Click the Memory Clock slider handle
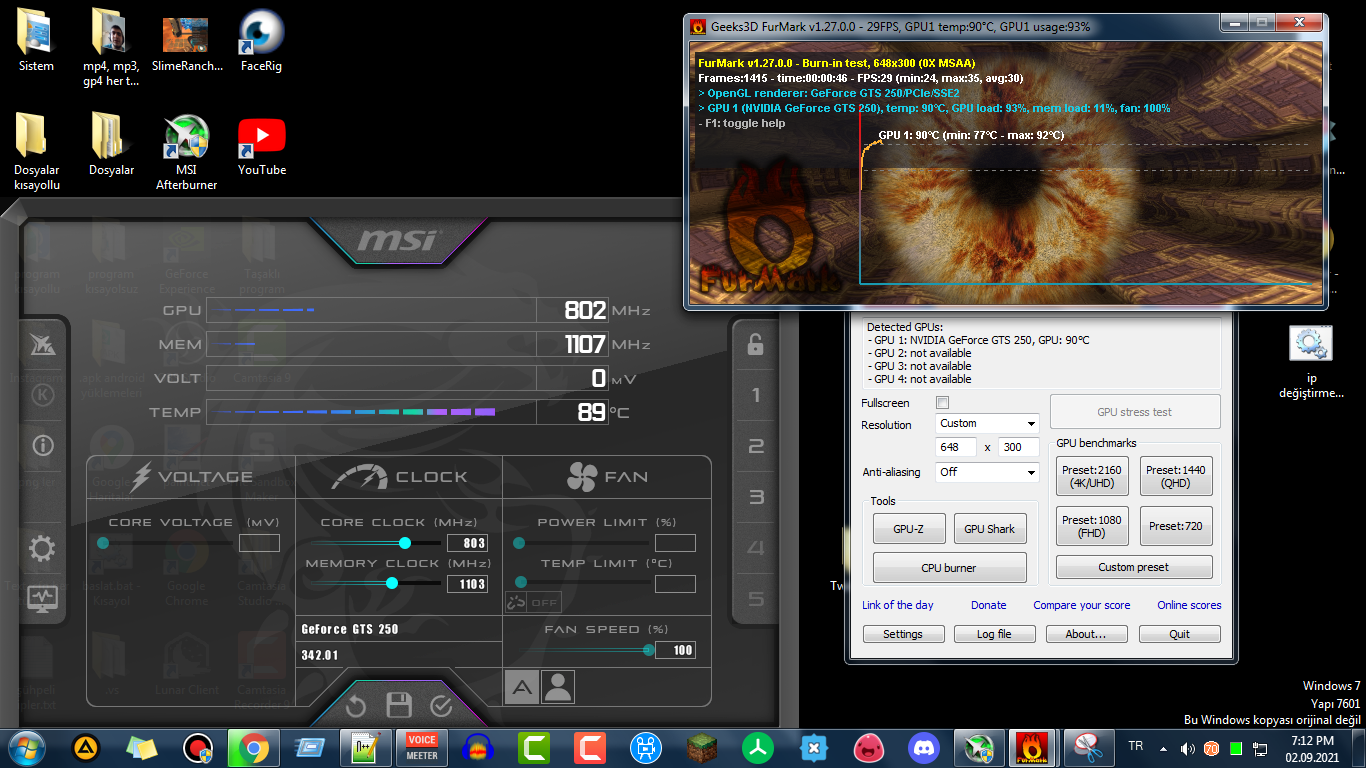Viewport: 1366px width, 768px height. (392, 583)
